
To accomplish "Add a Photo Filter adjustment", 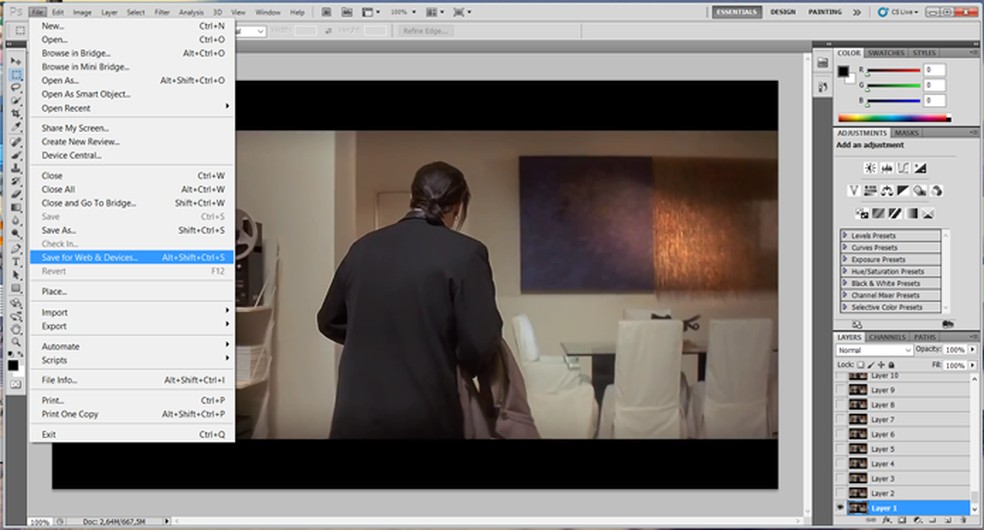I will [x=920, y=191].
